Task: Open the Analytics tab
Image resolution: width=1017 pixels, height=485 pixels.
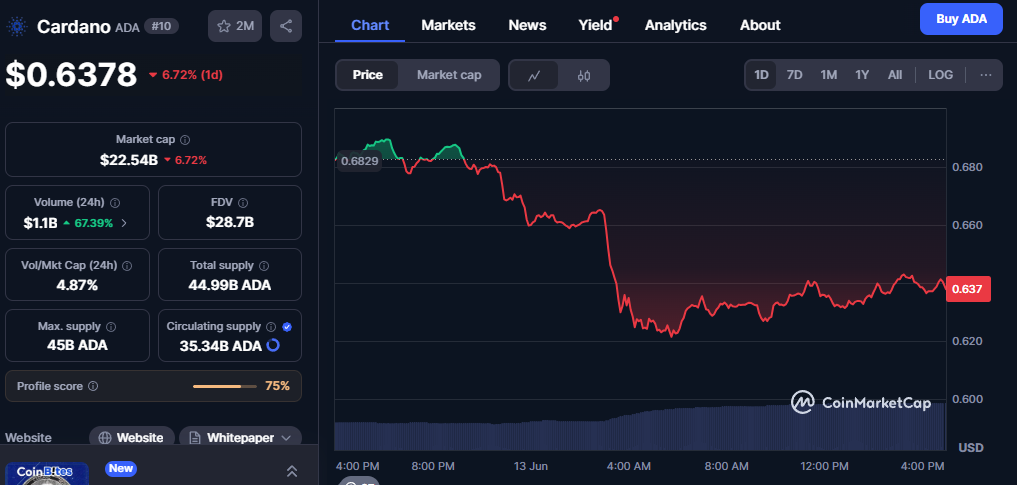Action: [675, 25]
